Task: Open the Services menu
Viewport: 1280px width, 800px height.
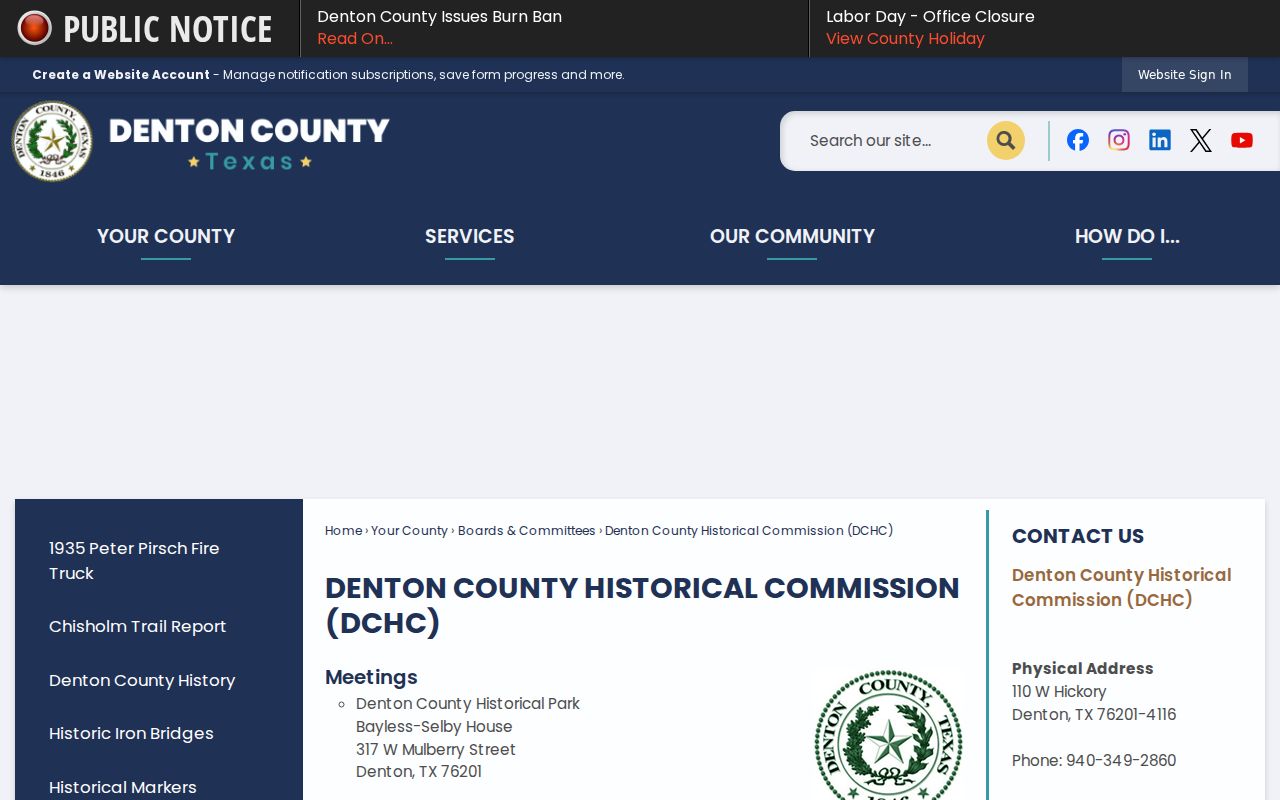Action: [469, 237]
